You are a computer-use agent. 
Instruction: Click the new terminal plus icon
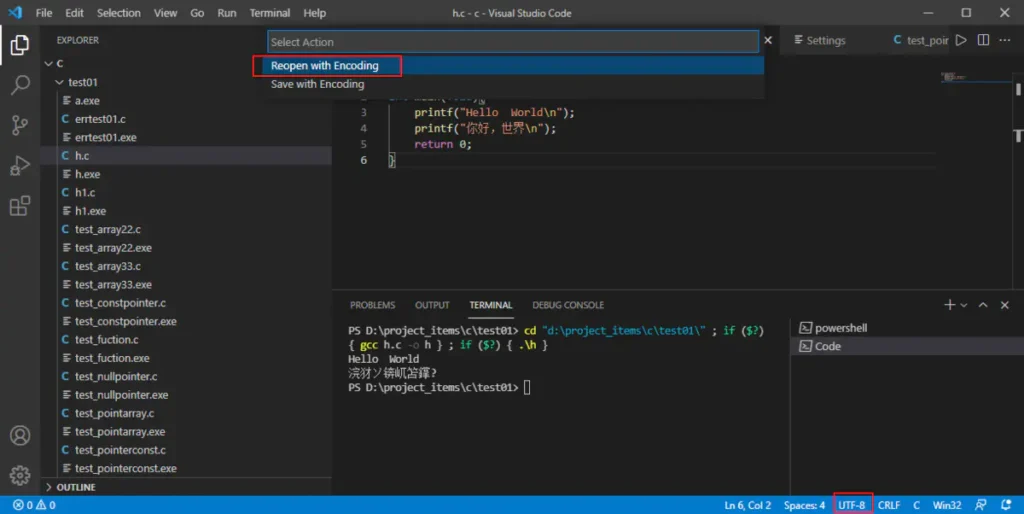click(x=949, y=305)
